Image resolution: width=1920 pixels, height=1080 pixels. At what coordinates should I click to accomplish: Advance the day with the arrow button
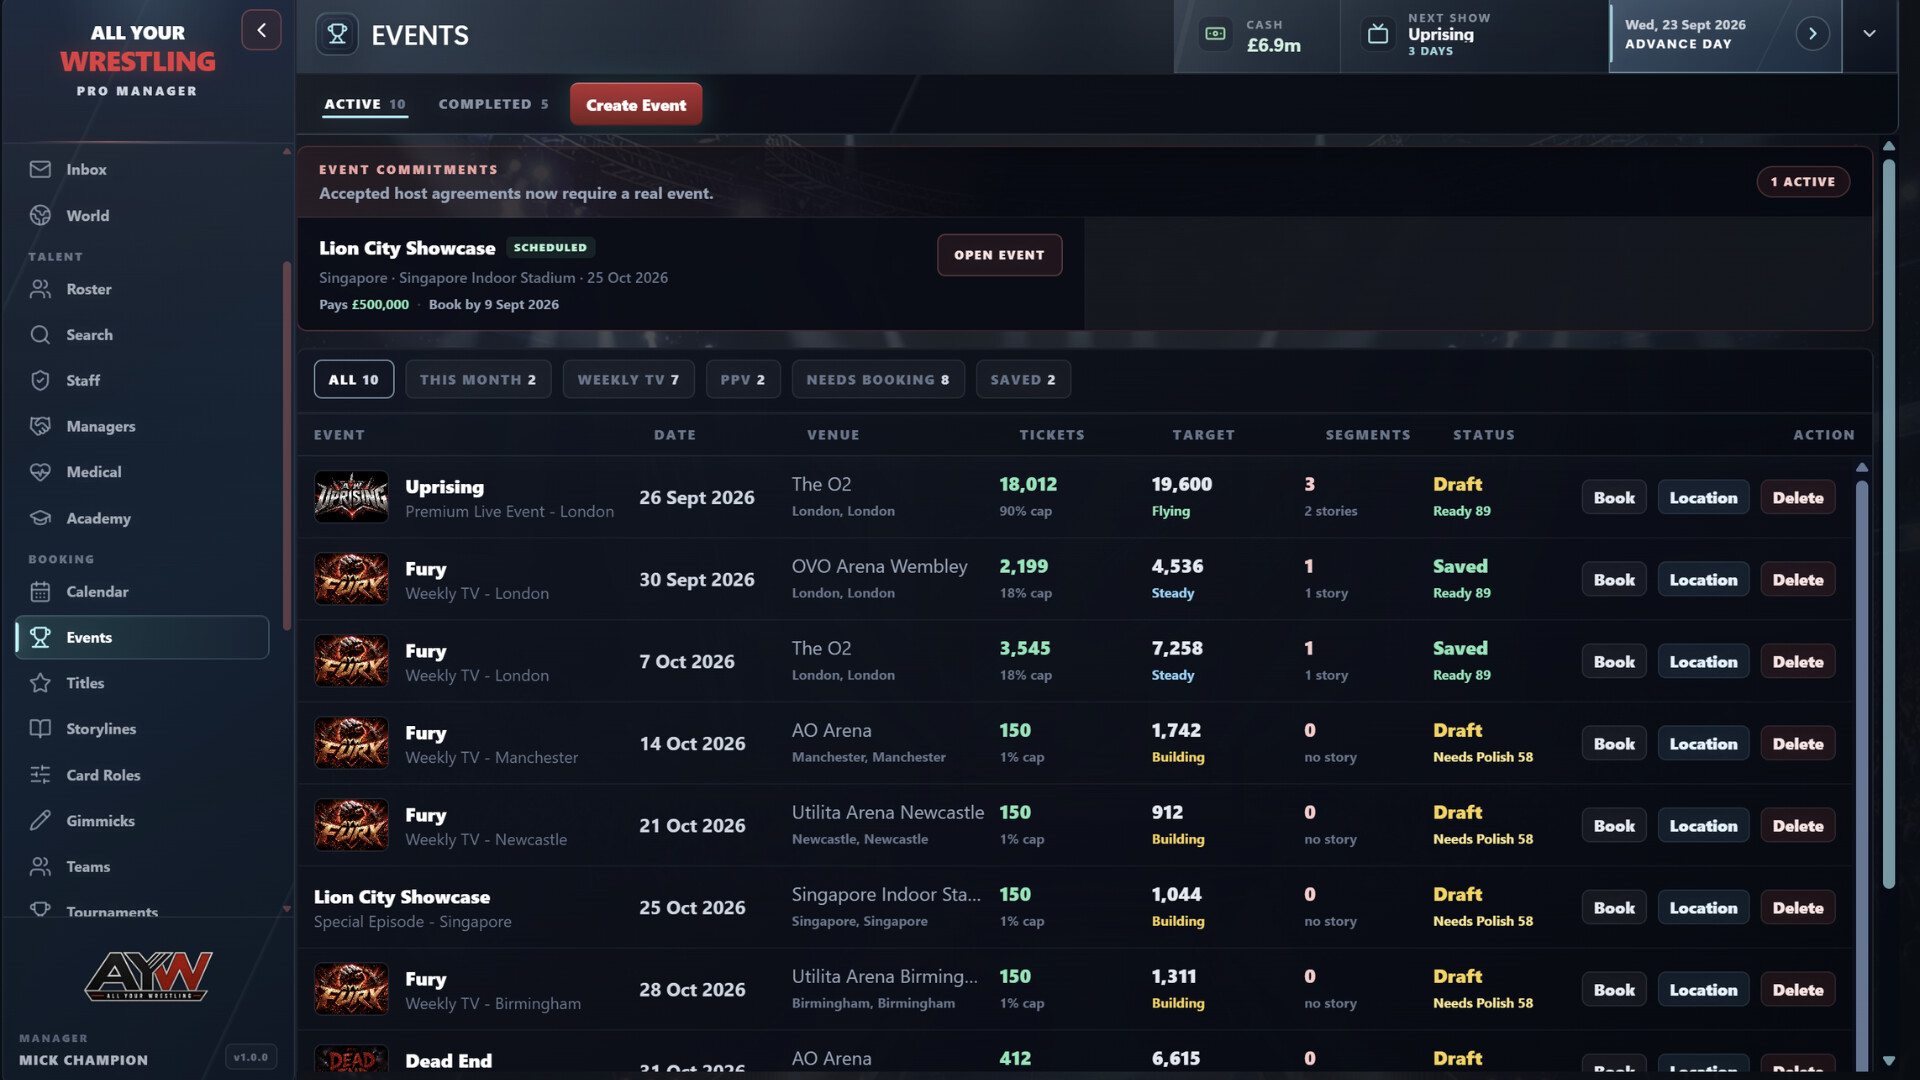[x=1812, y=34]
